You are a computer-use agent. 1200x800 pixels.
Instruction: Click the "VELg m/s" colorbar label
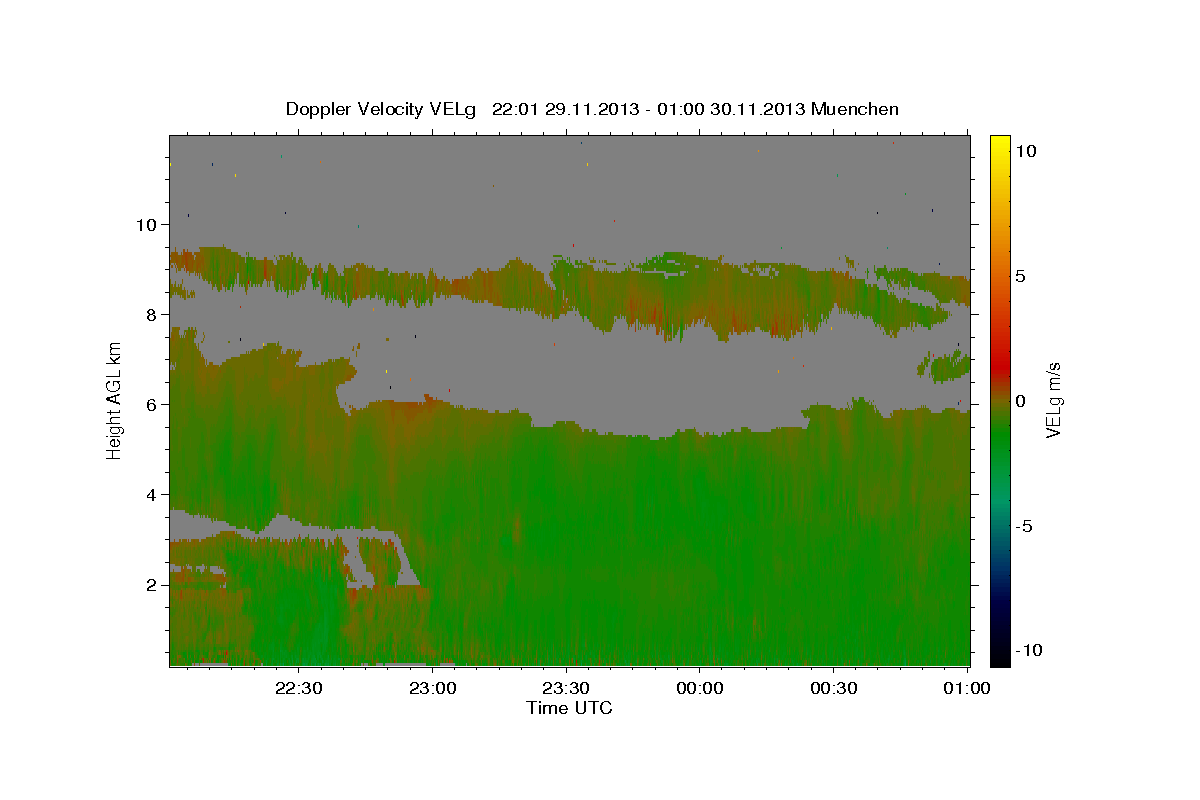point(1053,400)
